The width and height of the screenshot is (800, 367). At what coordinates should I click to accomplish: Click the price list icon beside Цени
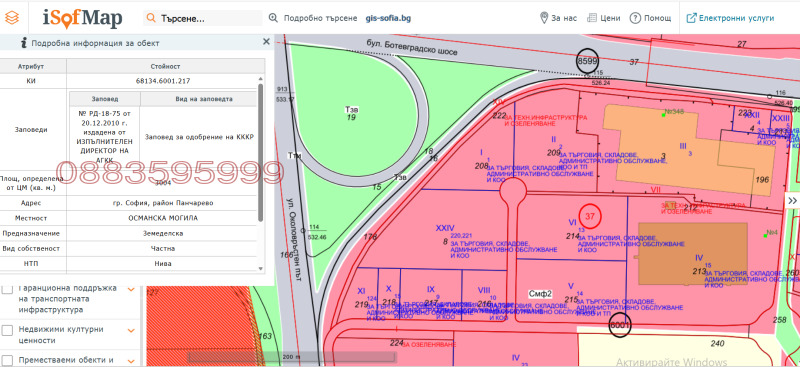pyautogui.click(x=591, y=18)
